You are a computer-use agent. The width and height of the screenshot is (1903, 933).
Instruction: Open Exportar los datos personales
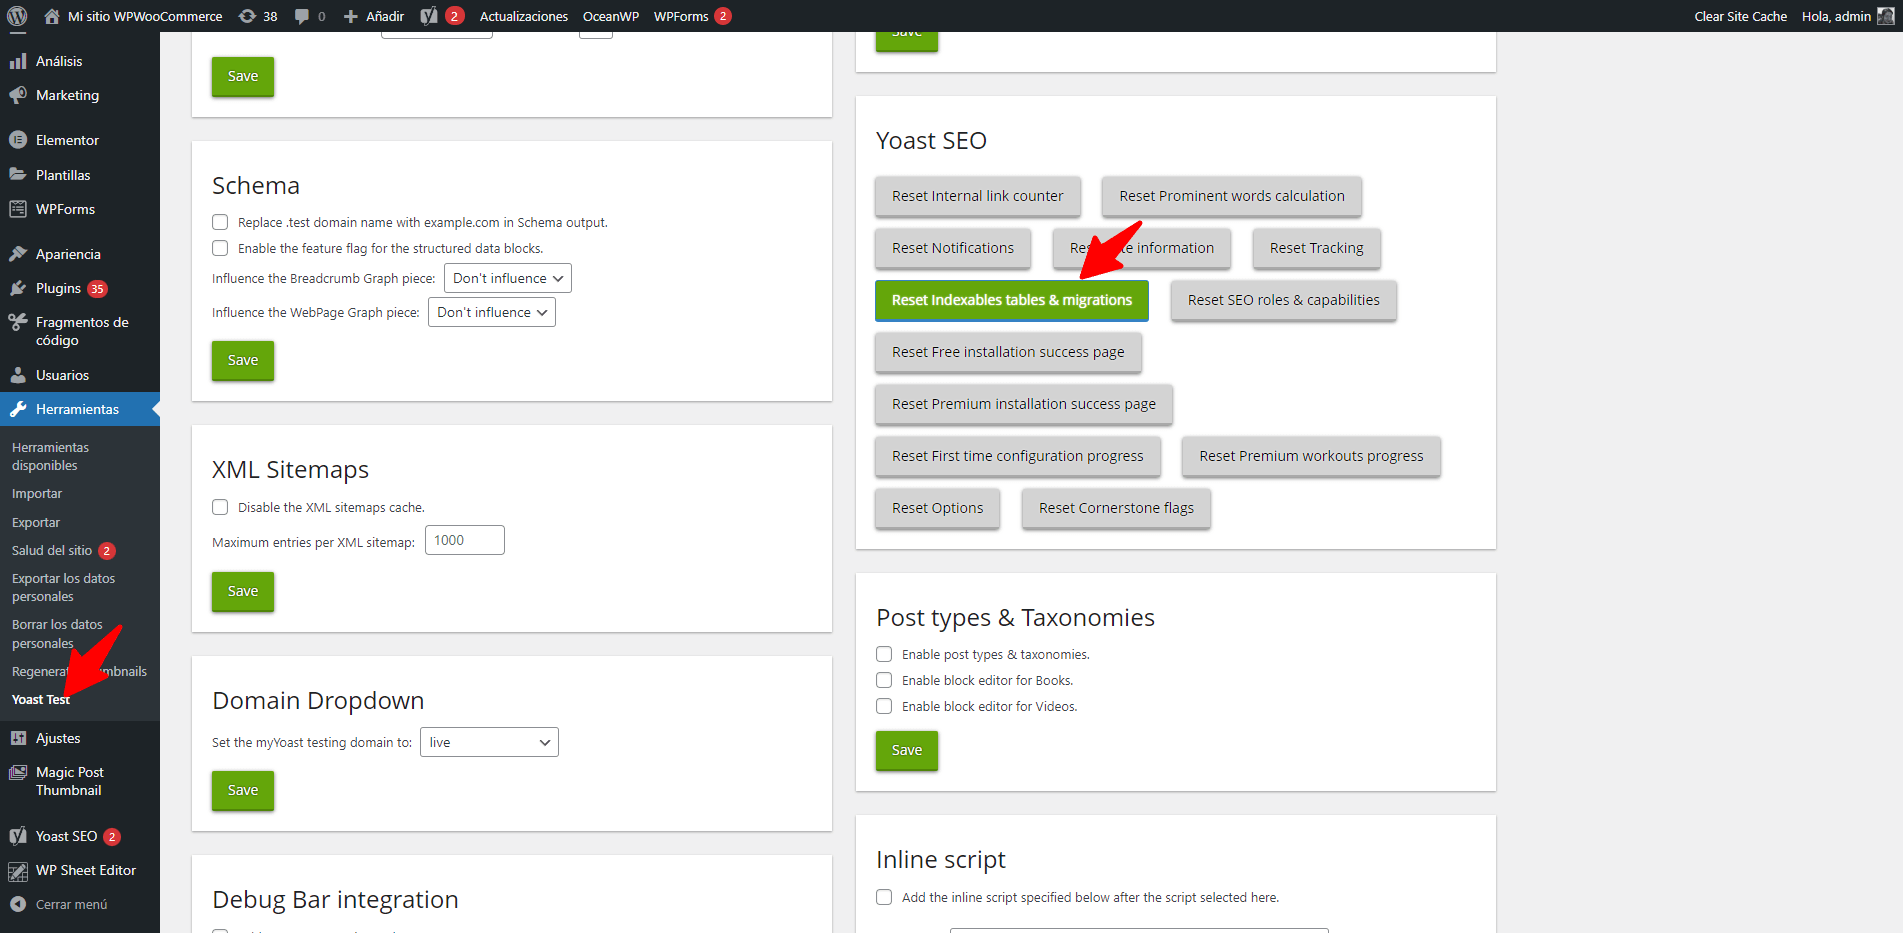[x=63, y=587]
